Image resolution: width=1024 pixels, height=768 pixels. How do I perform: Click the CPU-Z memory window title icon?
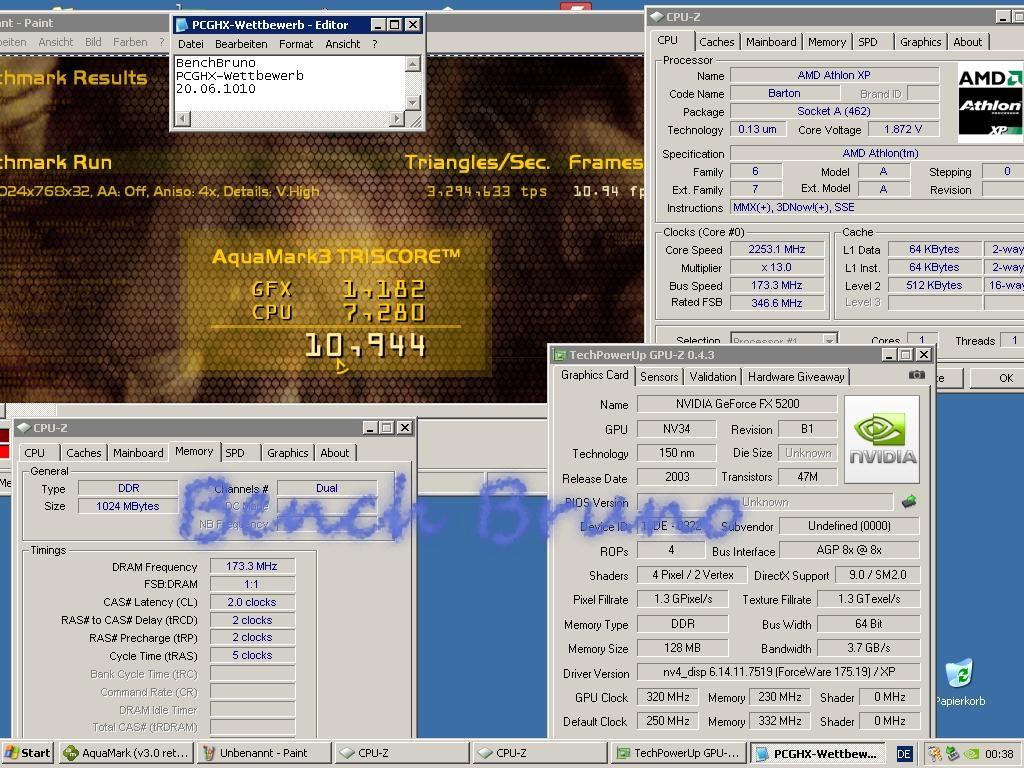click(24, 428)
